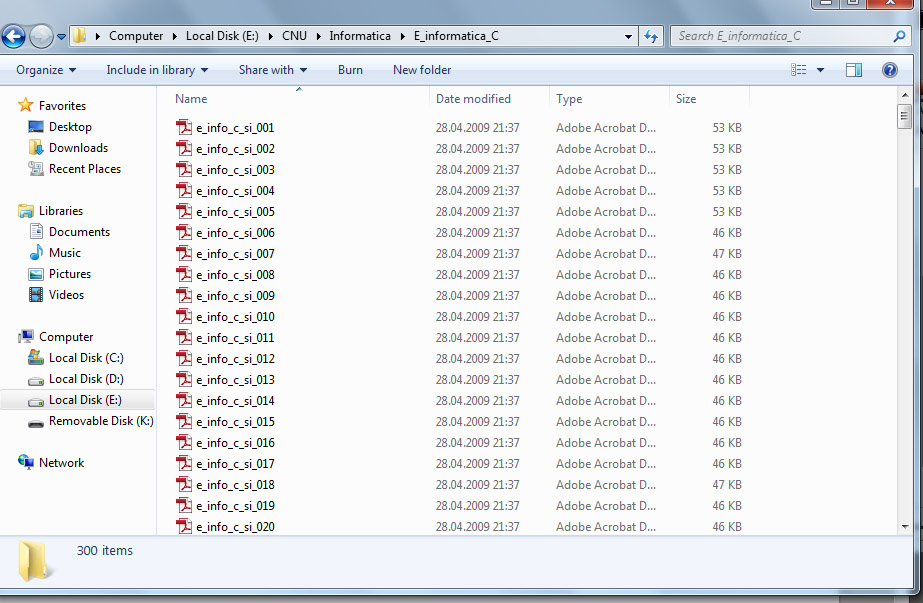
Task: Sort files by Date modified column
Action: 473,99
